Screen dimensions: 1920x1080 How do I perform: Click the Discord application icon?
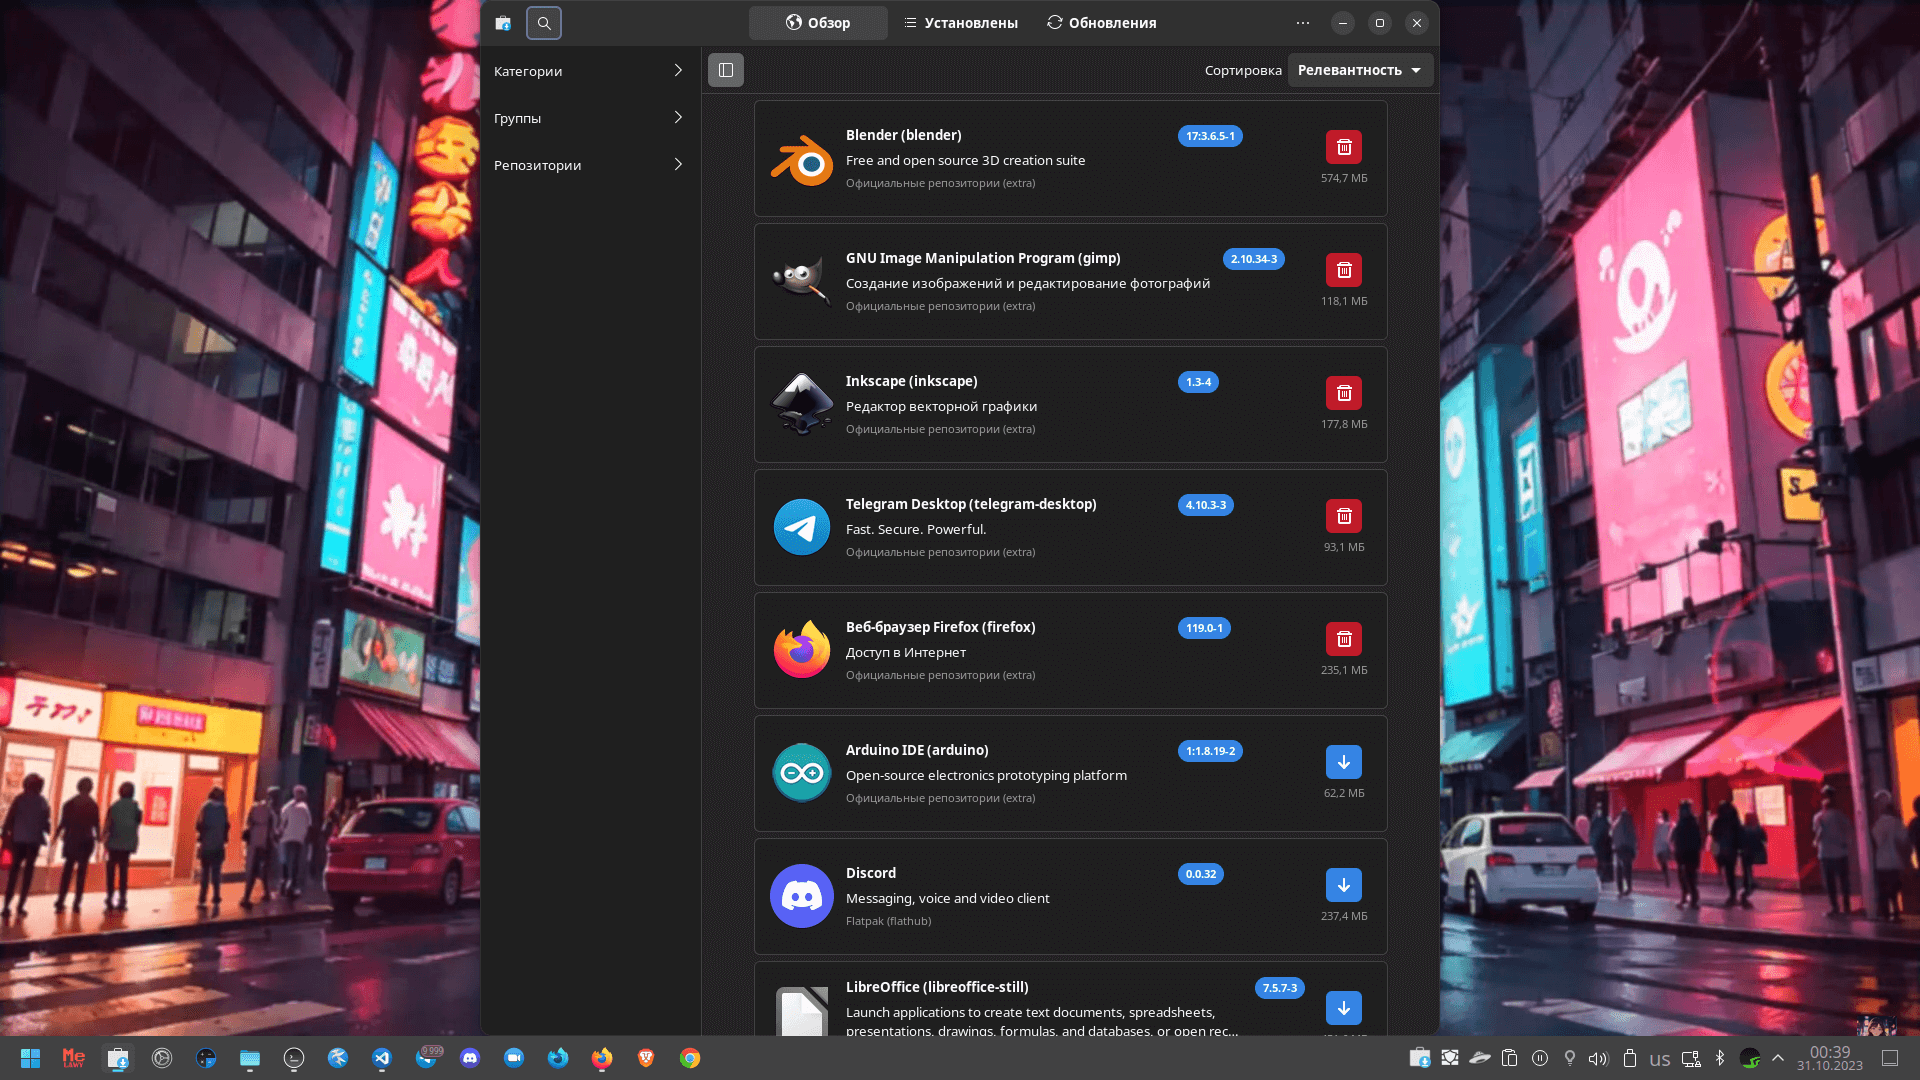pyautogui.click(x=801, y=896)
